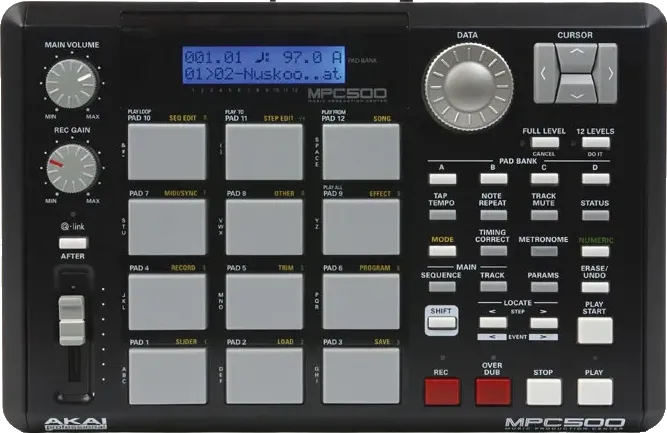Strike PAD 1 Slider pad

pos(167,376)
